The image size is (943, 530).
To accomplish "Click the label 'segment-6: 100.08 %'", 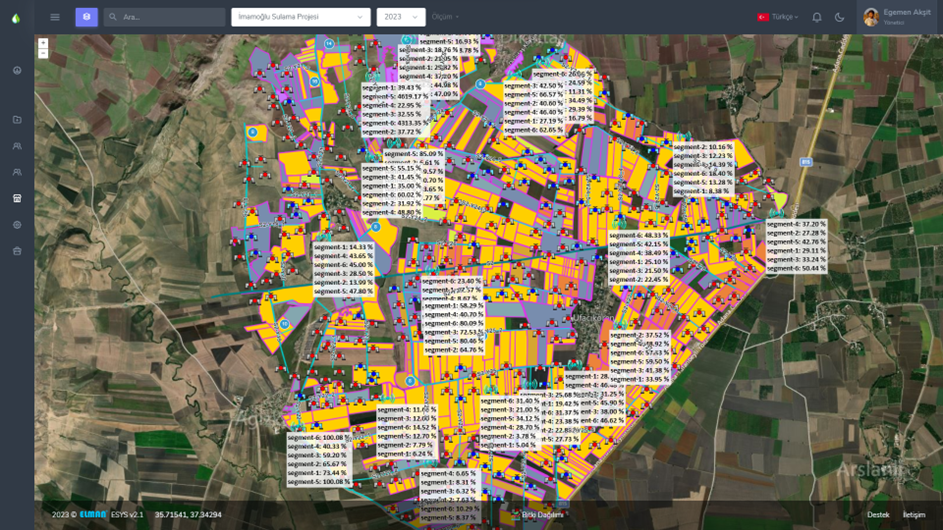I will tap(319, 437).
